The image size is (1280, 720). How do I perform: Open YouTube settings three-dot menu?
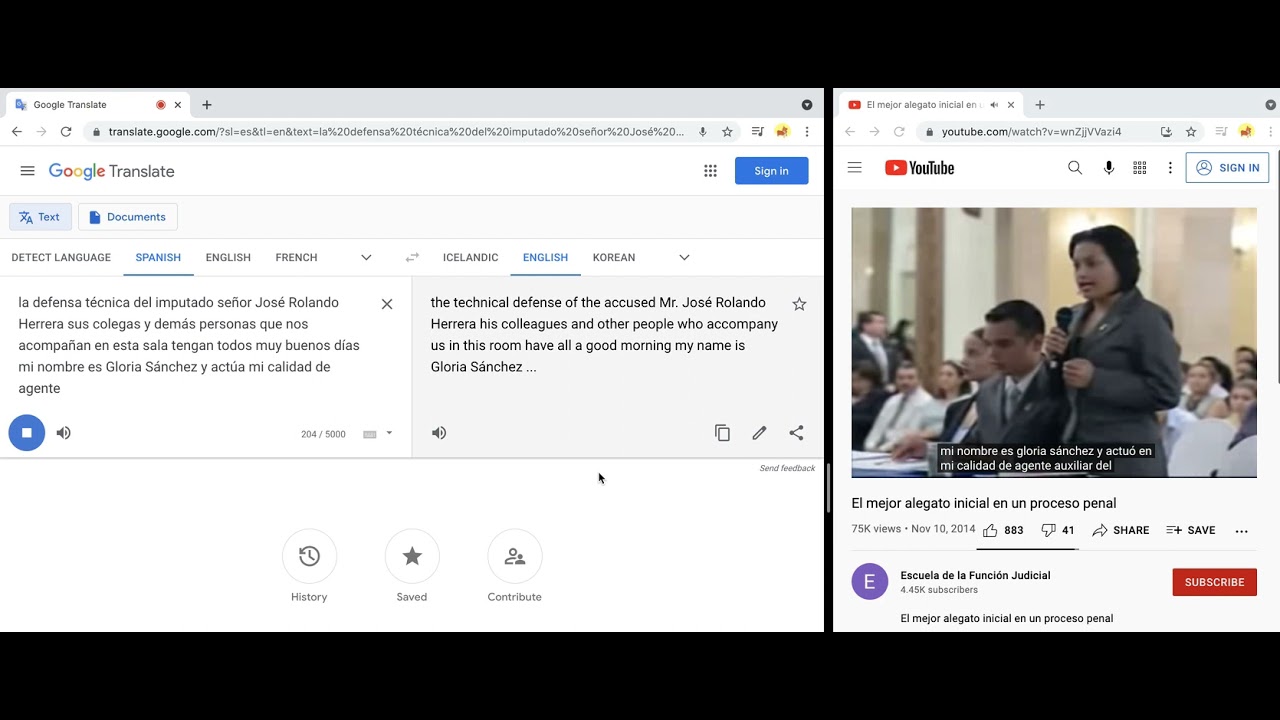point(1170,168)
